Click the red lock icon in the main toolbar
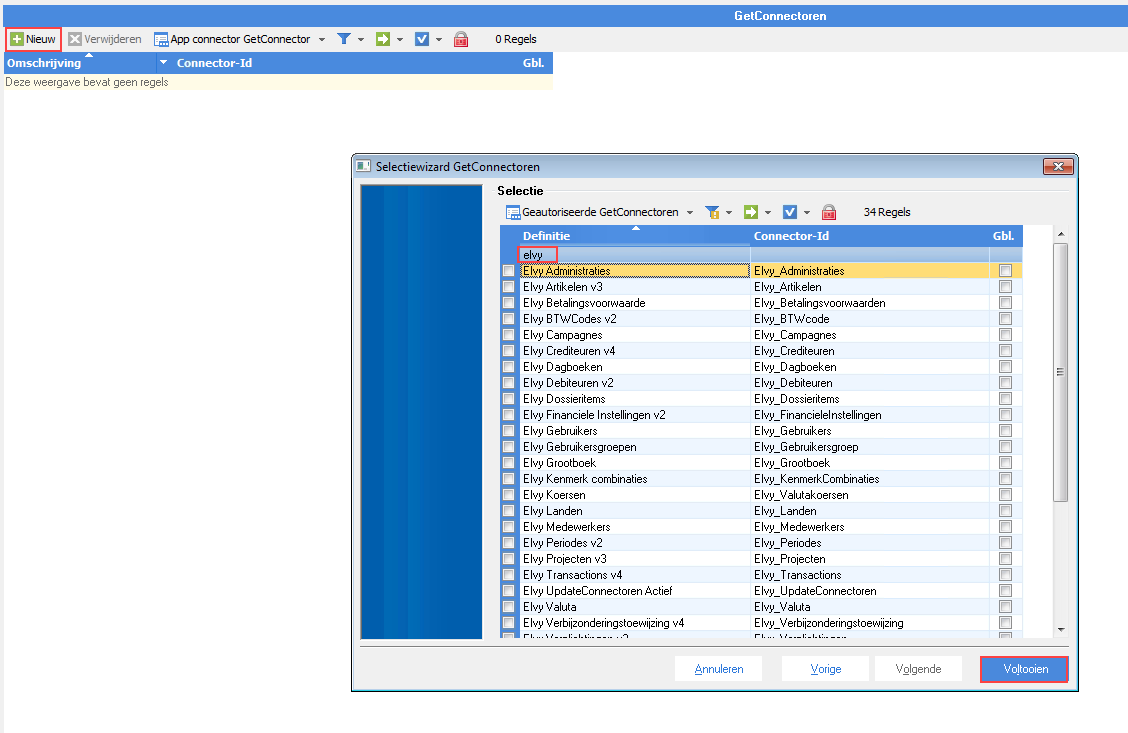 coord(461,39)
